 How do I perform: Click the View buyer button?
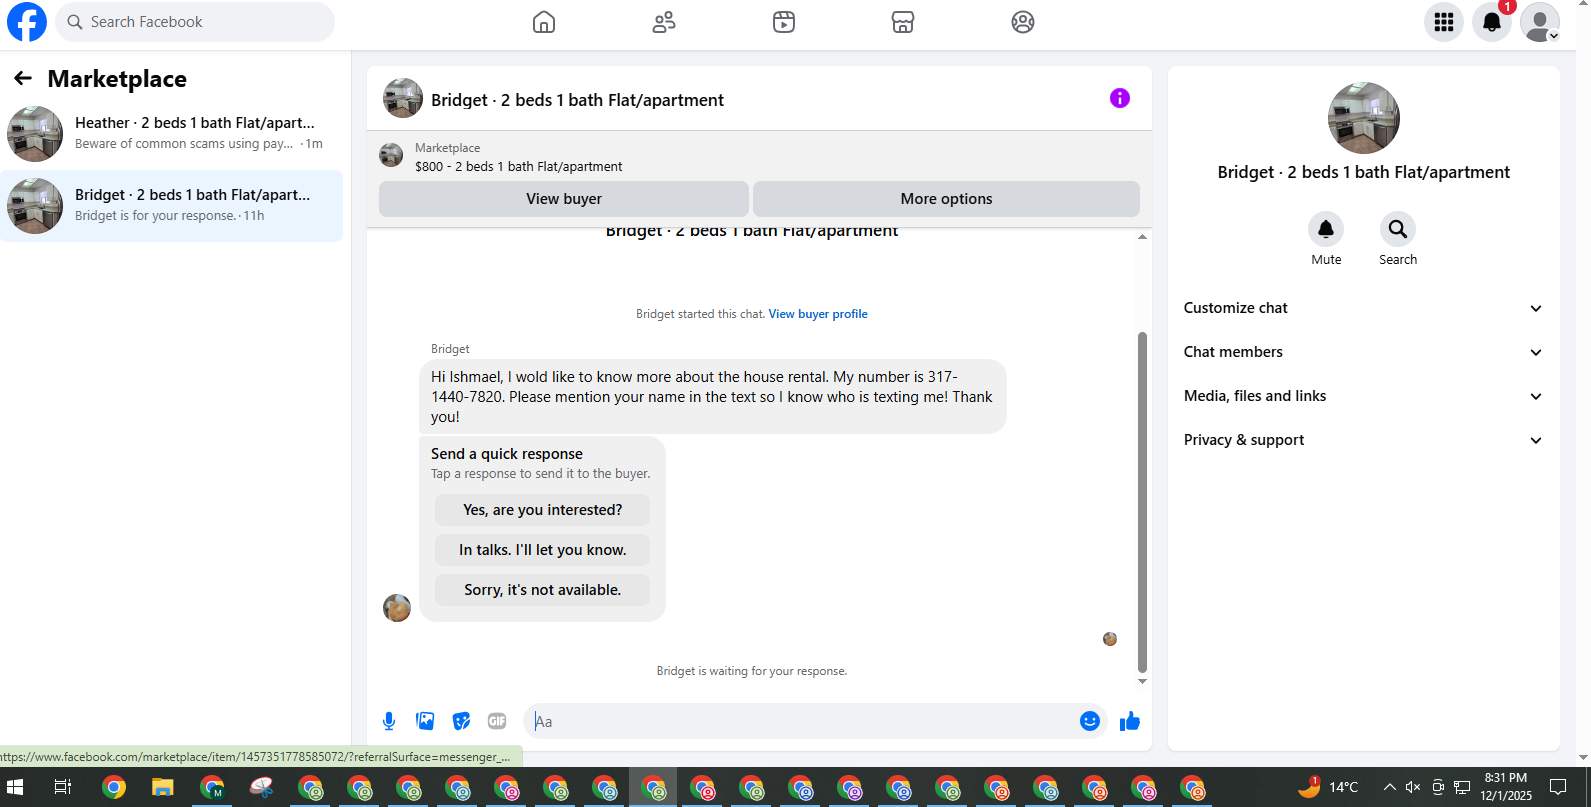(x=564, y=199)
